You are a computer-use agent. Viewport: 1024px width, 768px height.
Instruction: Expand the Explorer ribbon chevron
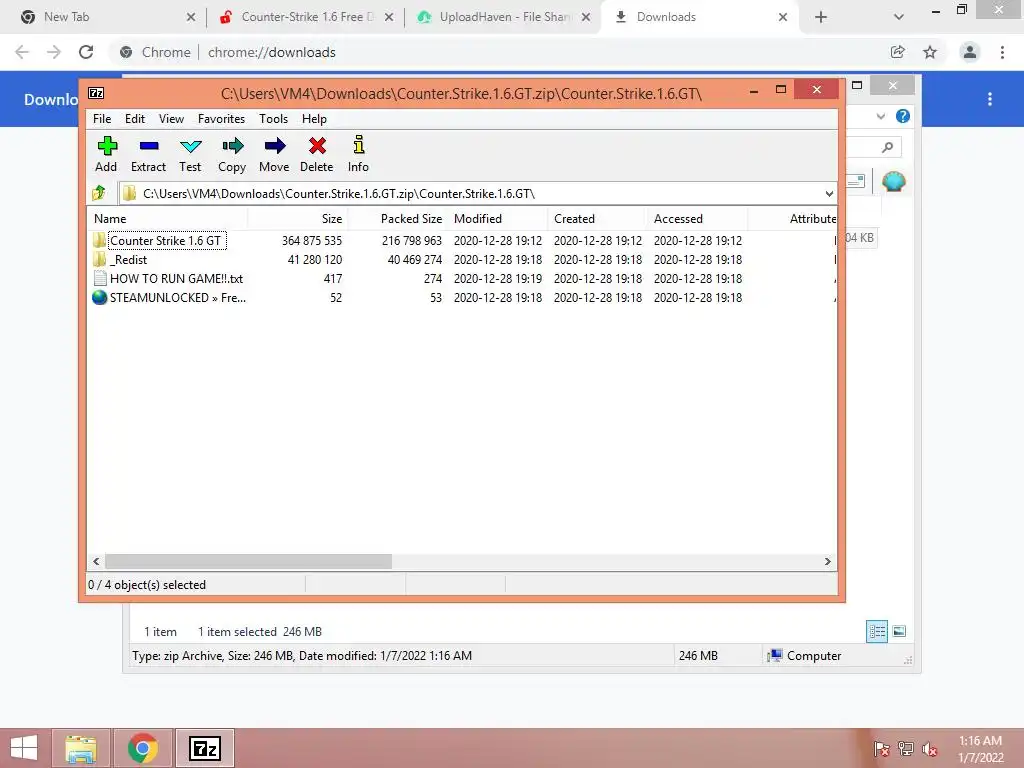coord(881,116)
